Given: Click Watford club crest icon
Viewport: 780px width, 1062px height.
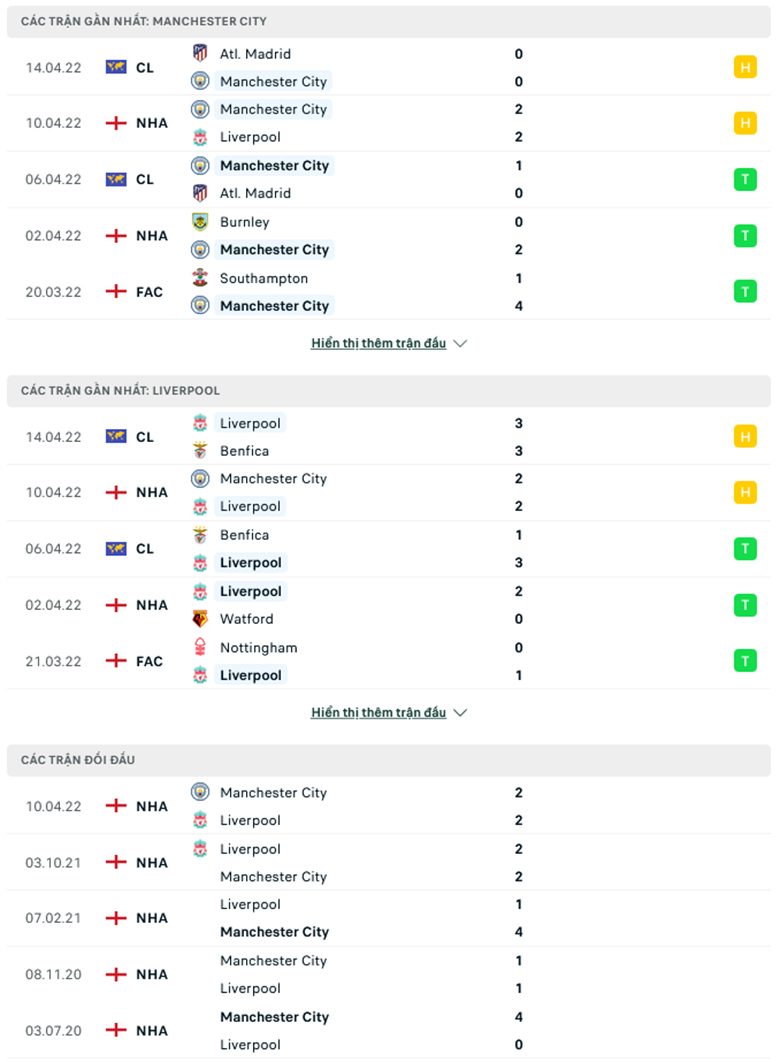Looking at the screenshot, I should click(x=200, y=618).
